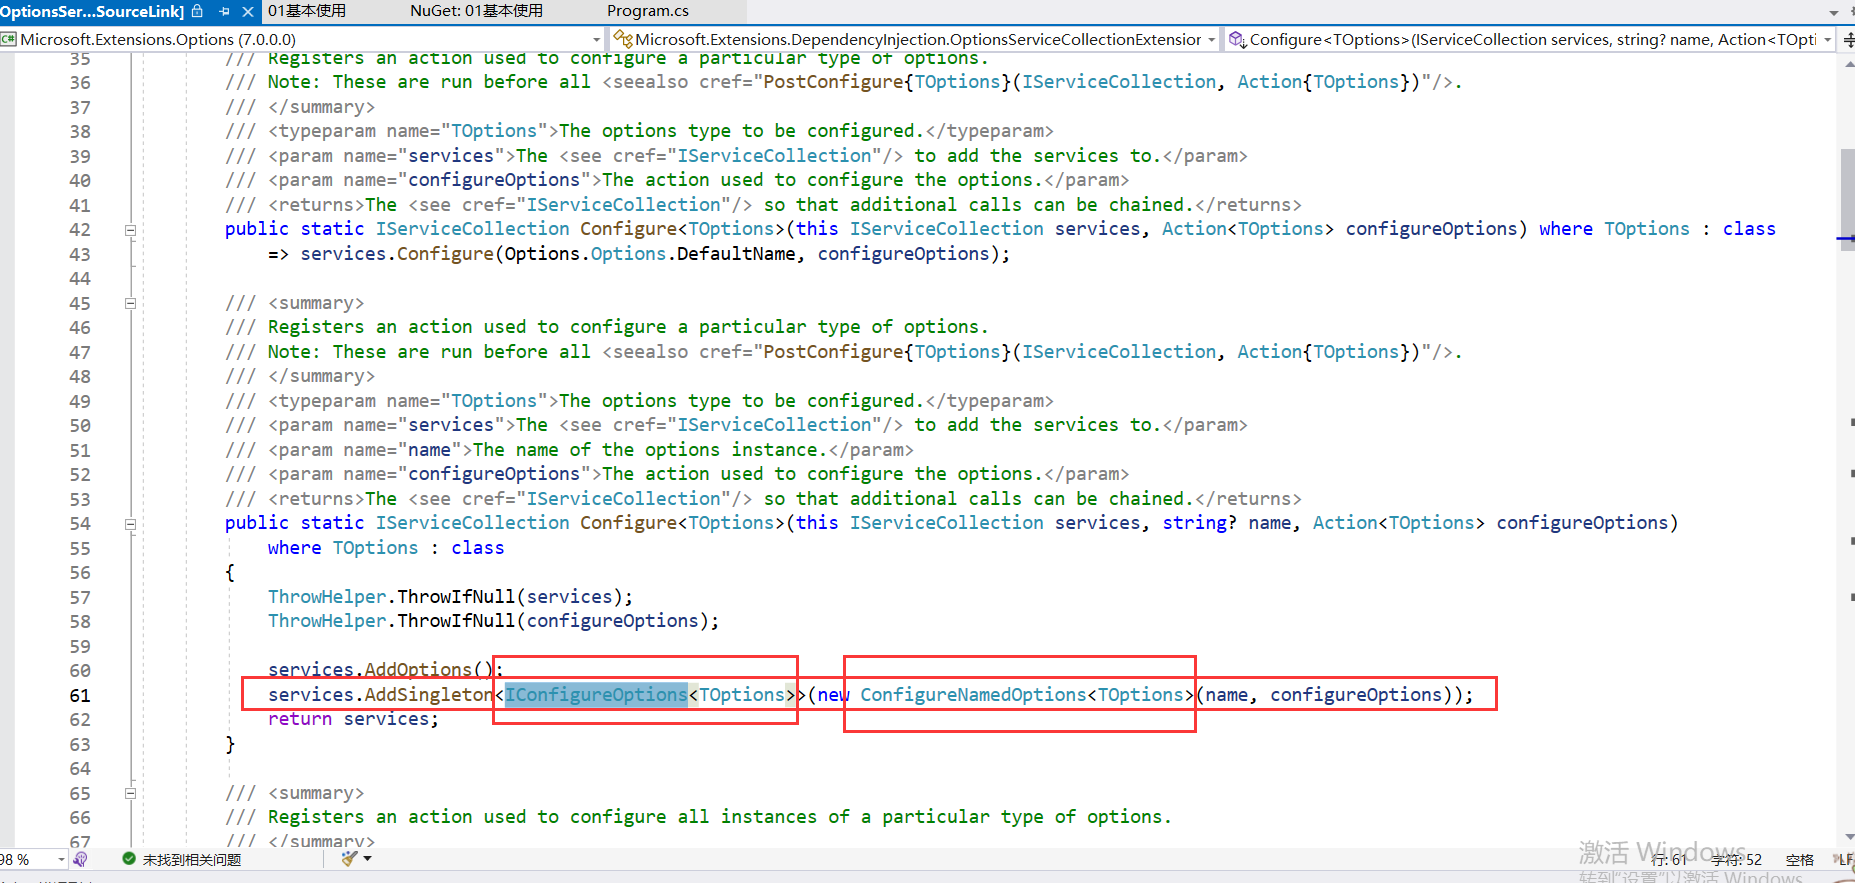The height and width of the screenshot is (883, 1855).
Task: Collapse the summary comment at line 45
Action: [130, 303]
